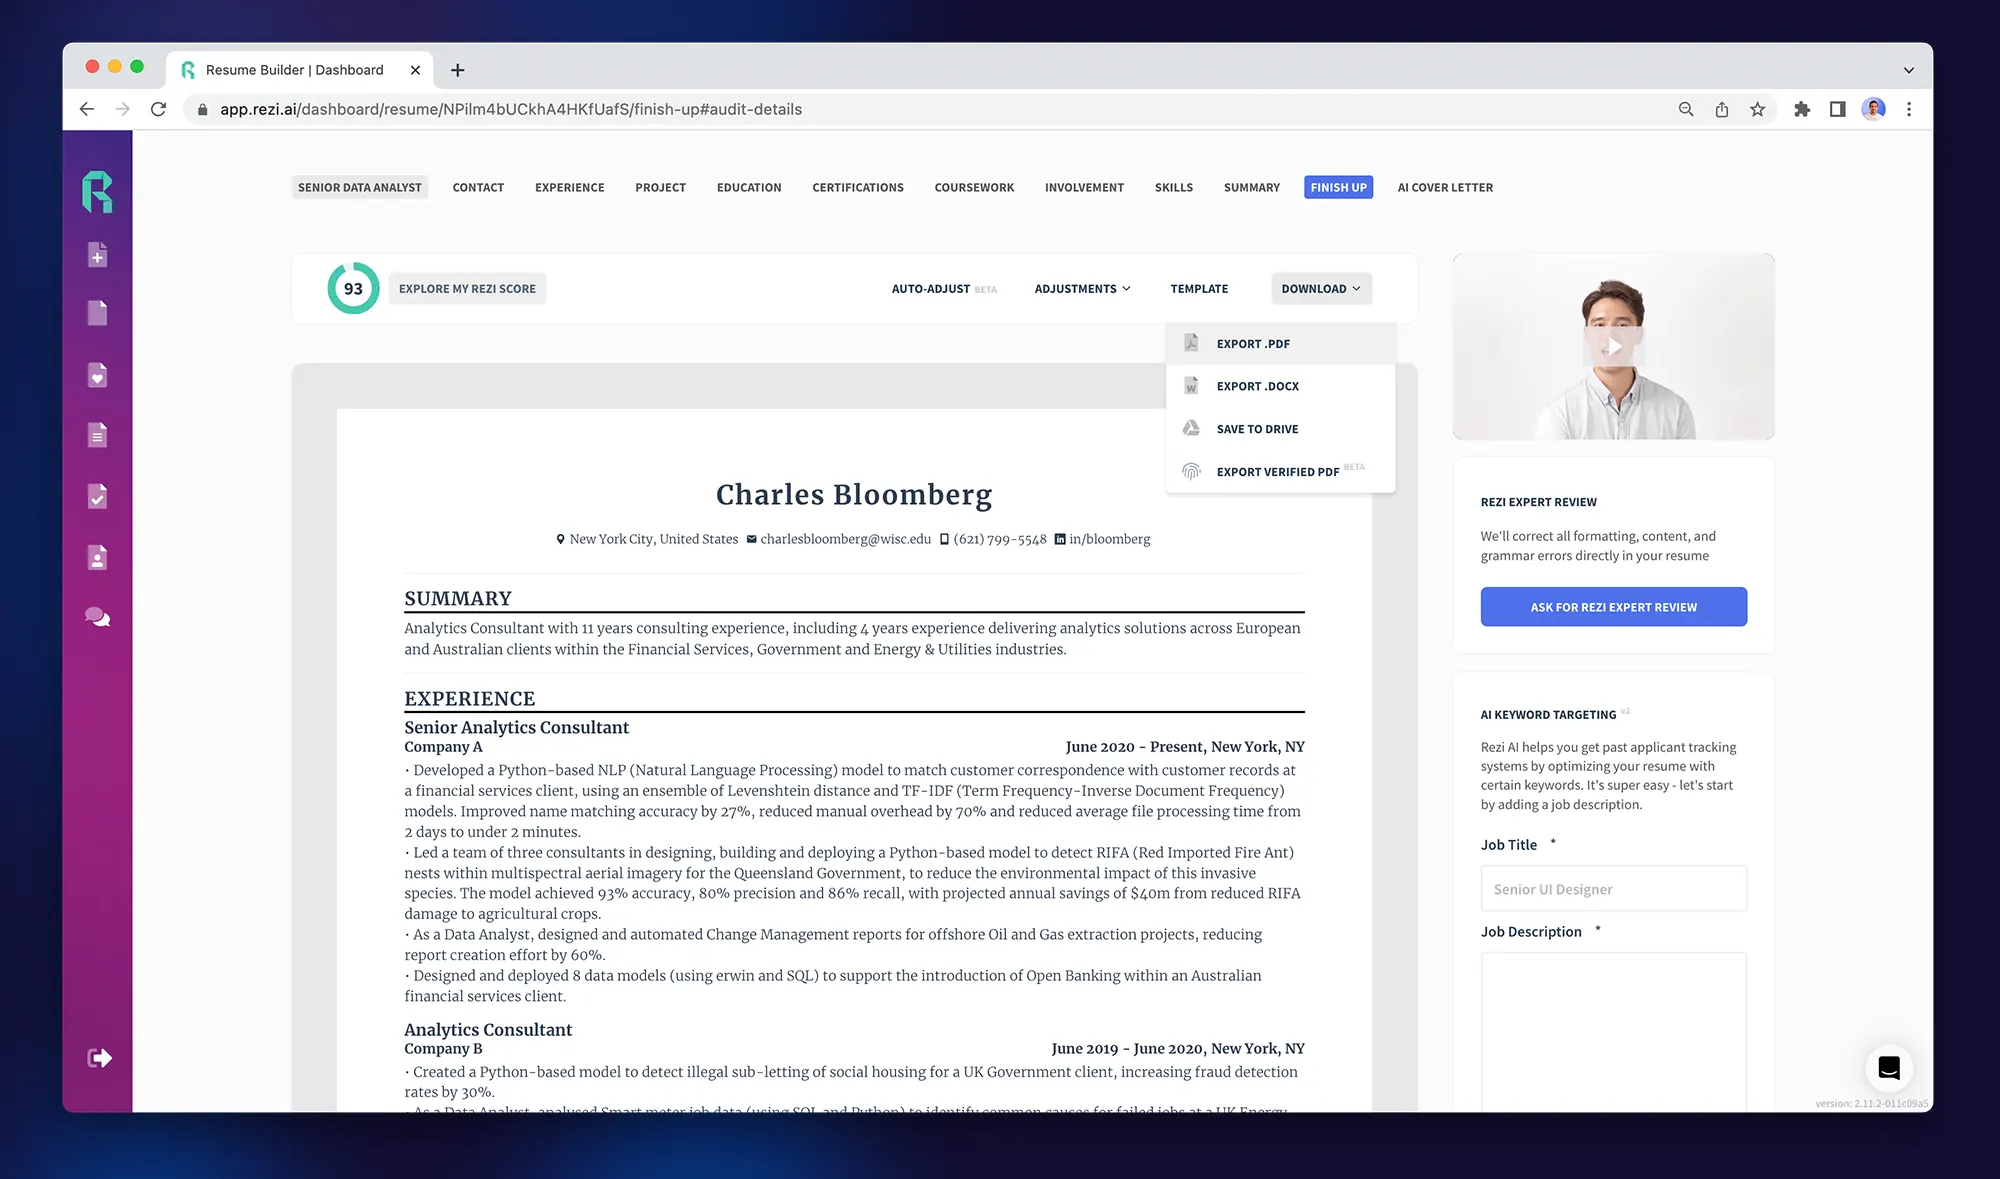Screen dimensions: 2000x1179
Task: Open the Involvement tab
Action: [x=1084, y=188]
